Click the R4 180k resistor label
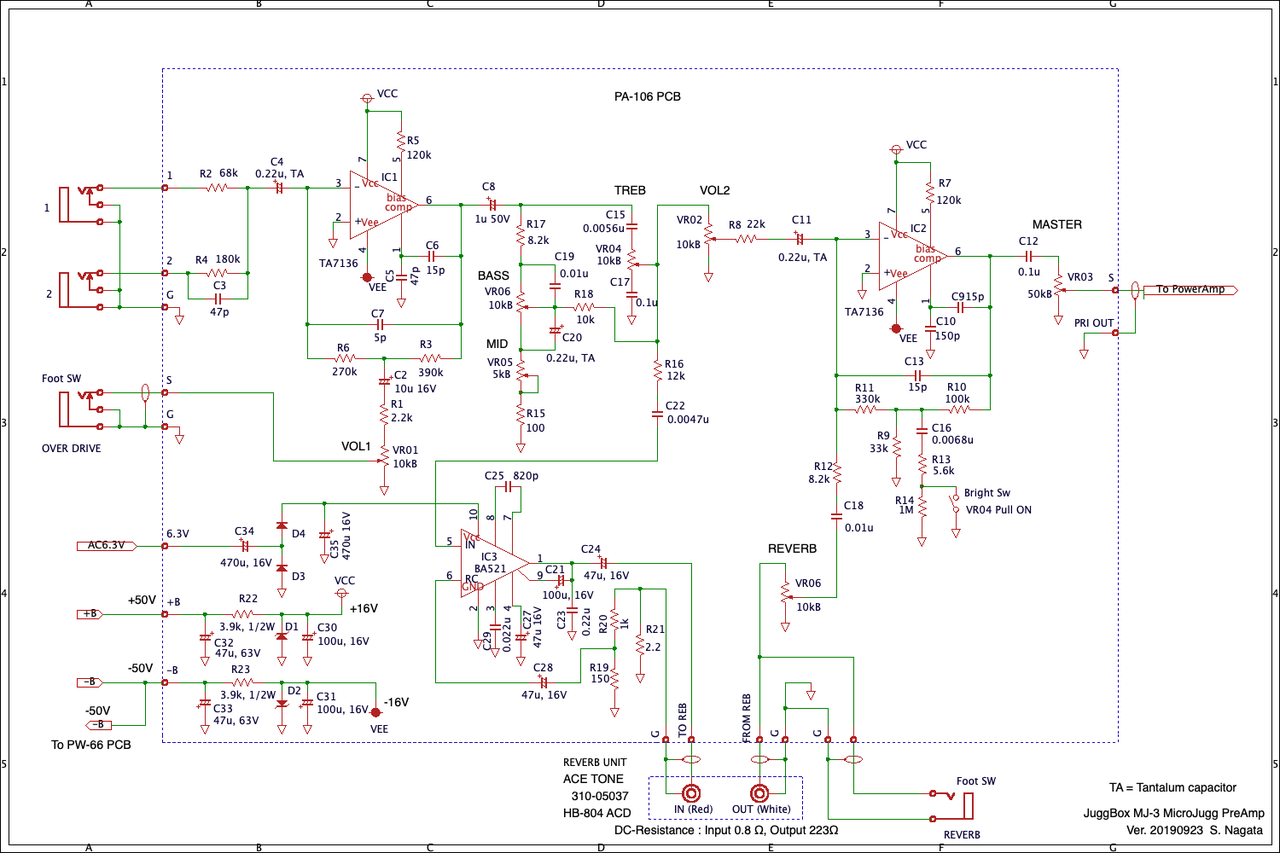The height and width of the screenshot is (853, 1280). click(x=216, y=259)
